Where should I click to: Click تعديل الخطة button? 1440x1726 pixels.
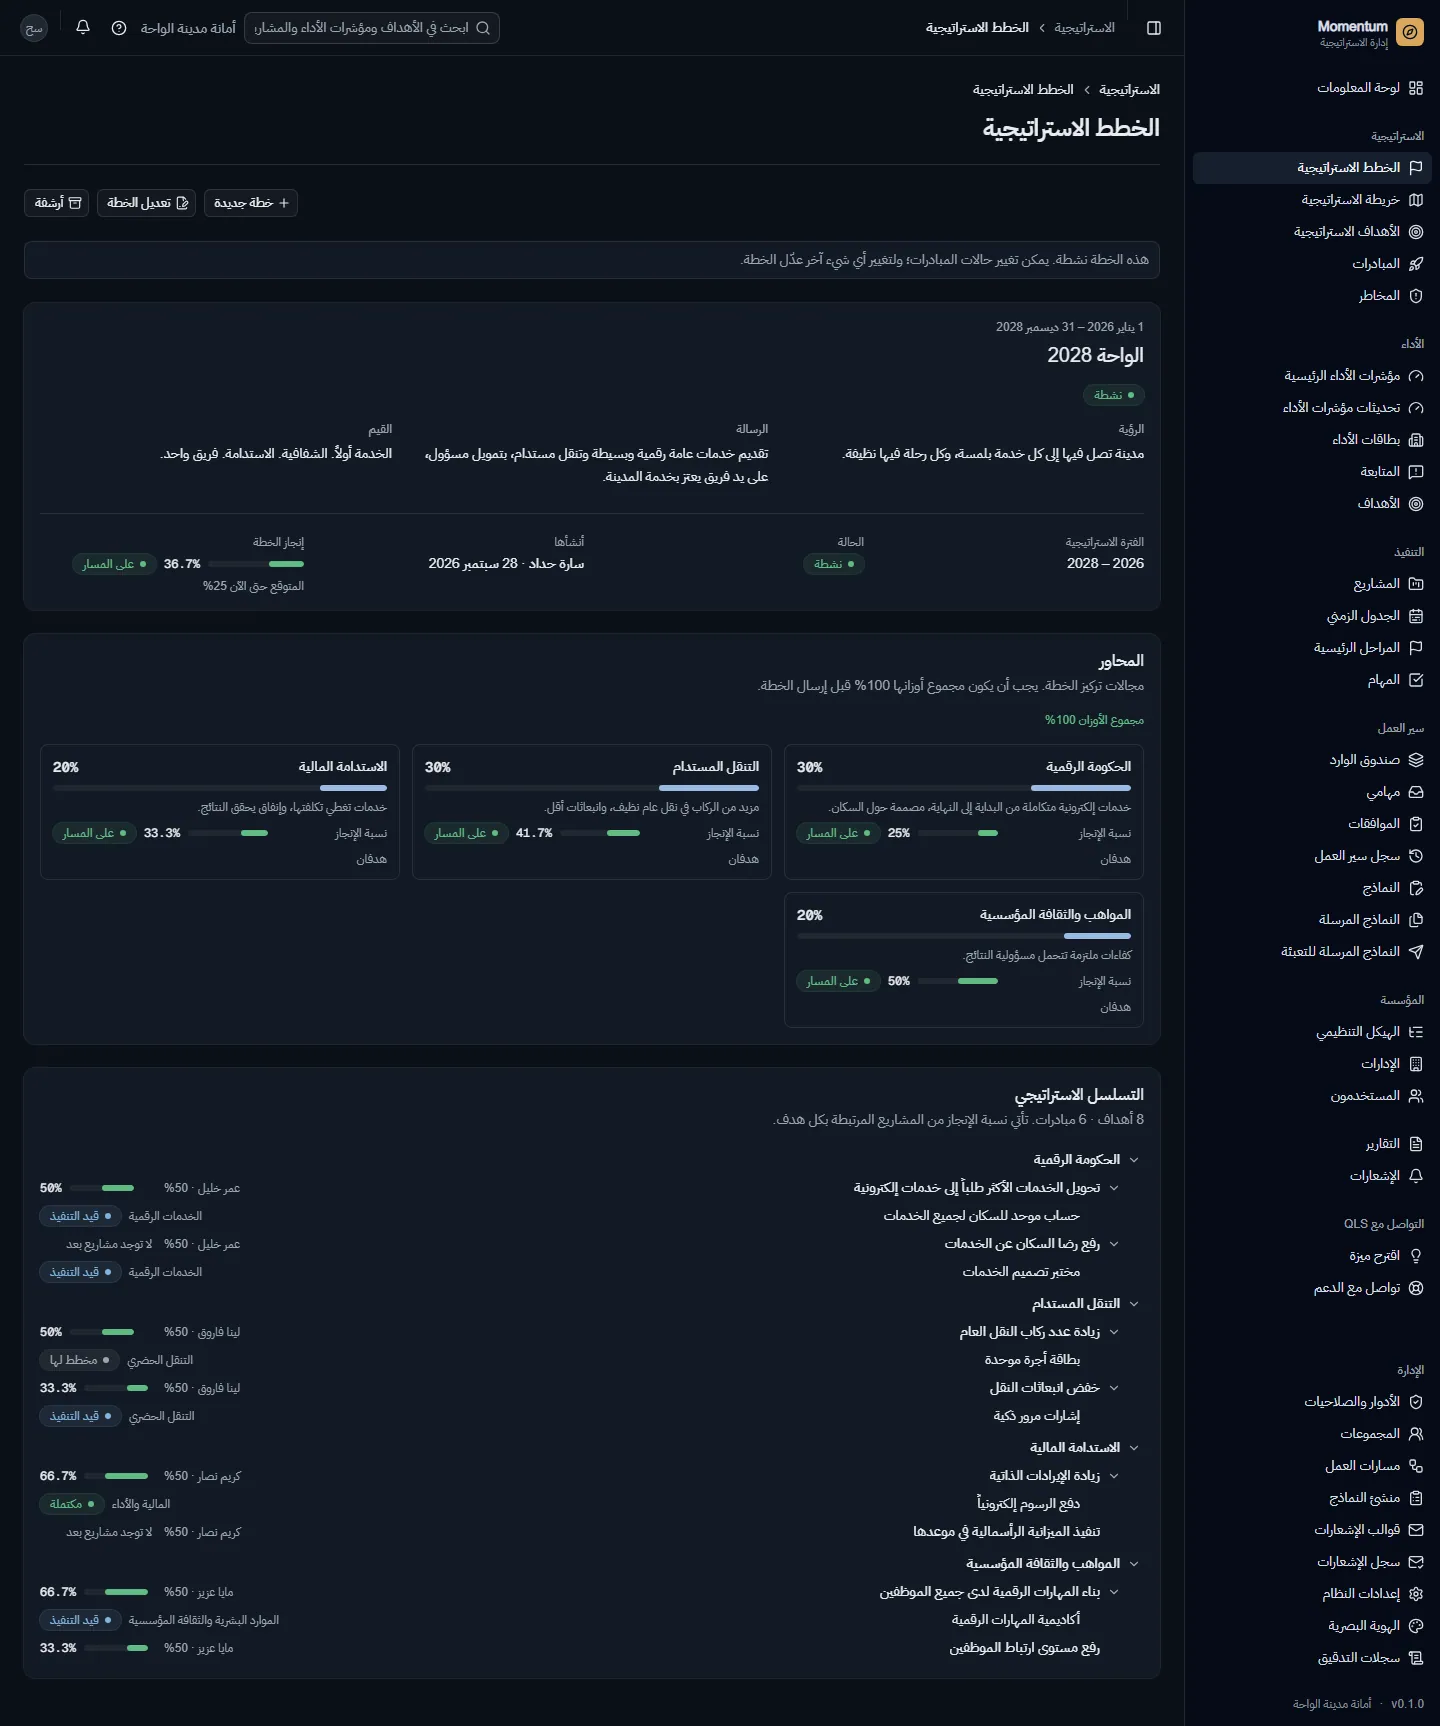tap(146, 203)
